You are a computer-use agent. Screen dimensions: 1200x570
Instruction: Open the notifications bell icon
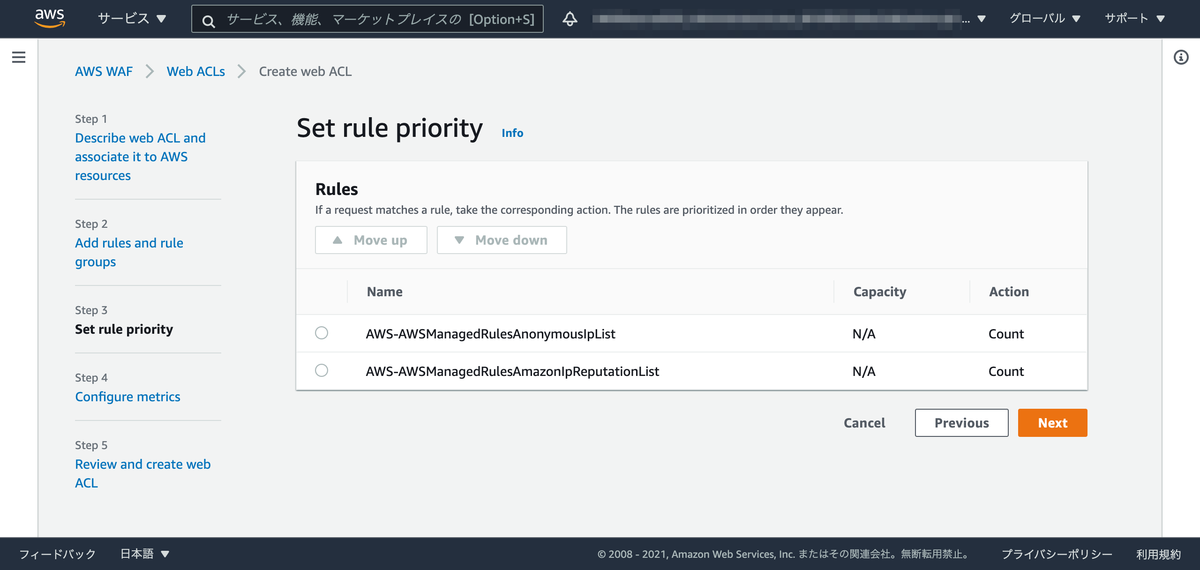pos(570,19)
